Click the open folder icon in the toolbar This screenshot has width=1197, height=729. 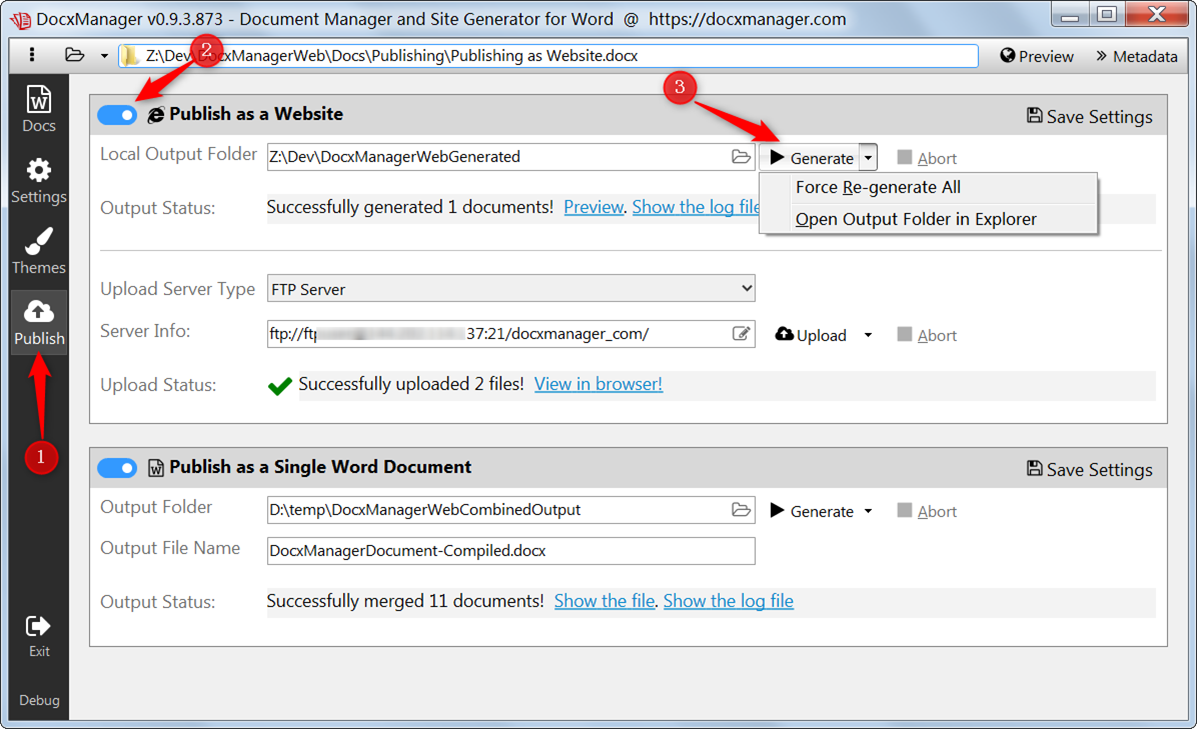(x=74, y=55)
